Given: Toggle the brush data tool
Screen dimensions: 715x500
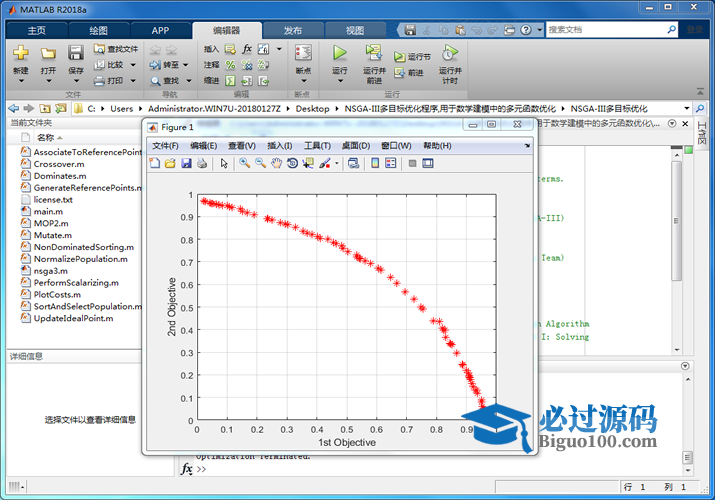Looking at the screenshot, I should 325,163.
